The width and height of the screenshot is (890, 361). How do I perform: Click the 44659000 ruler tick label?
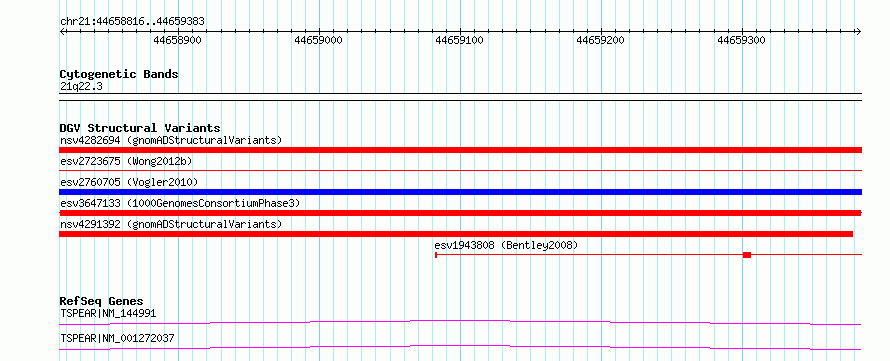point(318,40)
